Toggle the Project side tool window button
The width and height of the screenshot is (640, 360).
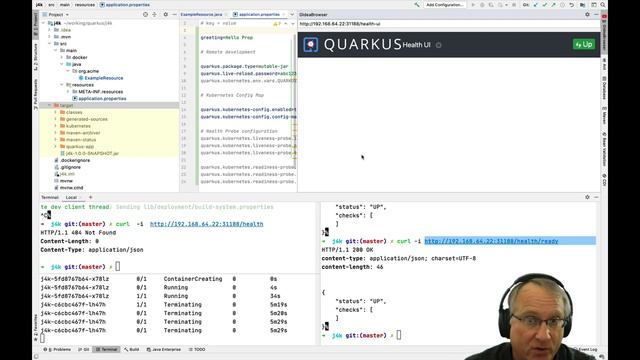coord(36,24)
